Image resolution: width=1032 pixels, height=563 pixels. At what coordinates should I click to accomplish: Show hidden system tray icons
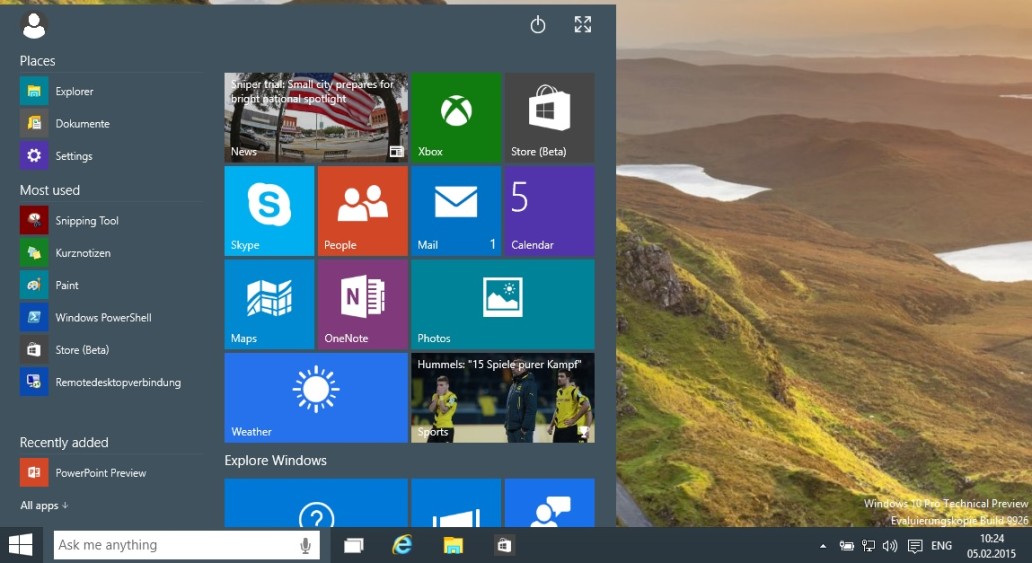823,546
